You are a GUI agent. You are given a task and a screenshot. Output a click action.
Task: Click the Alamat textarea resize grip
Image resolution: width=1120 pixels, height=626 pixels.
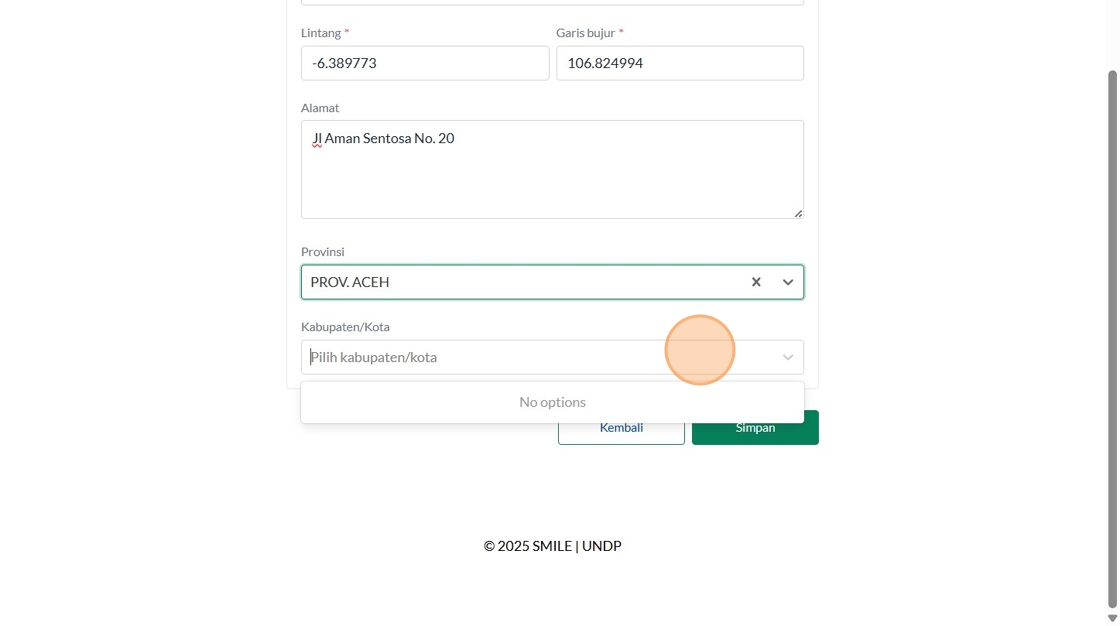tap(798, 213)
